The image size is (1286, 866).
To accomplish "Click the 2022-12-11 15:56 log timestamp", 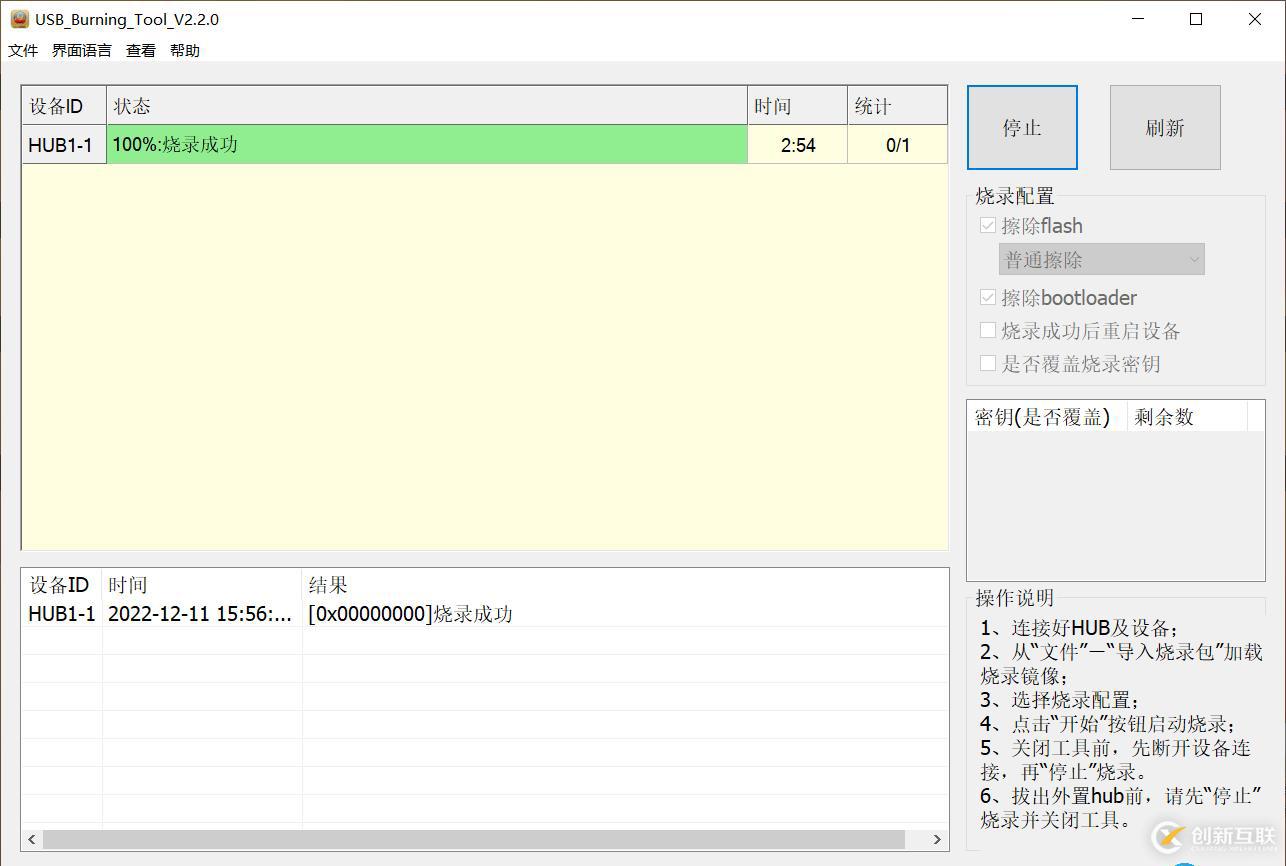I will coord(200,614).
